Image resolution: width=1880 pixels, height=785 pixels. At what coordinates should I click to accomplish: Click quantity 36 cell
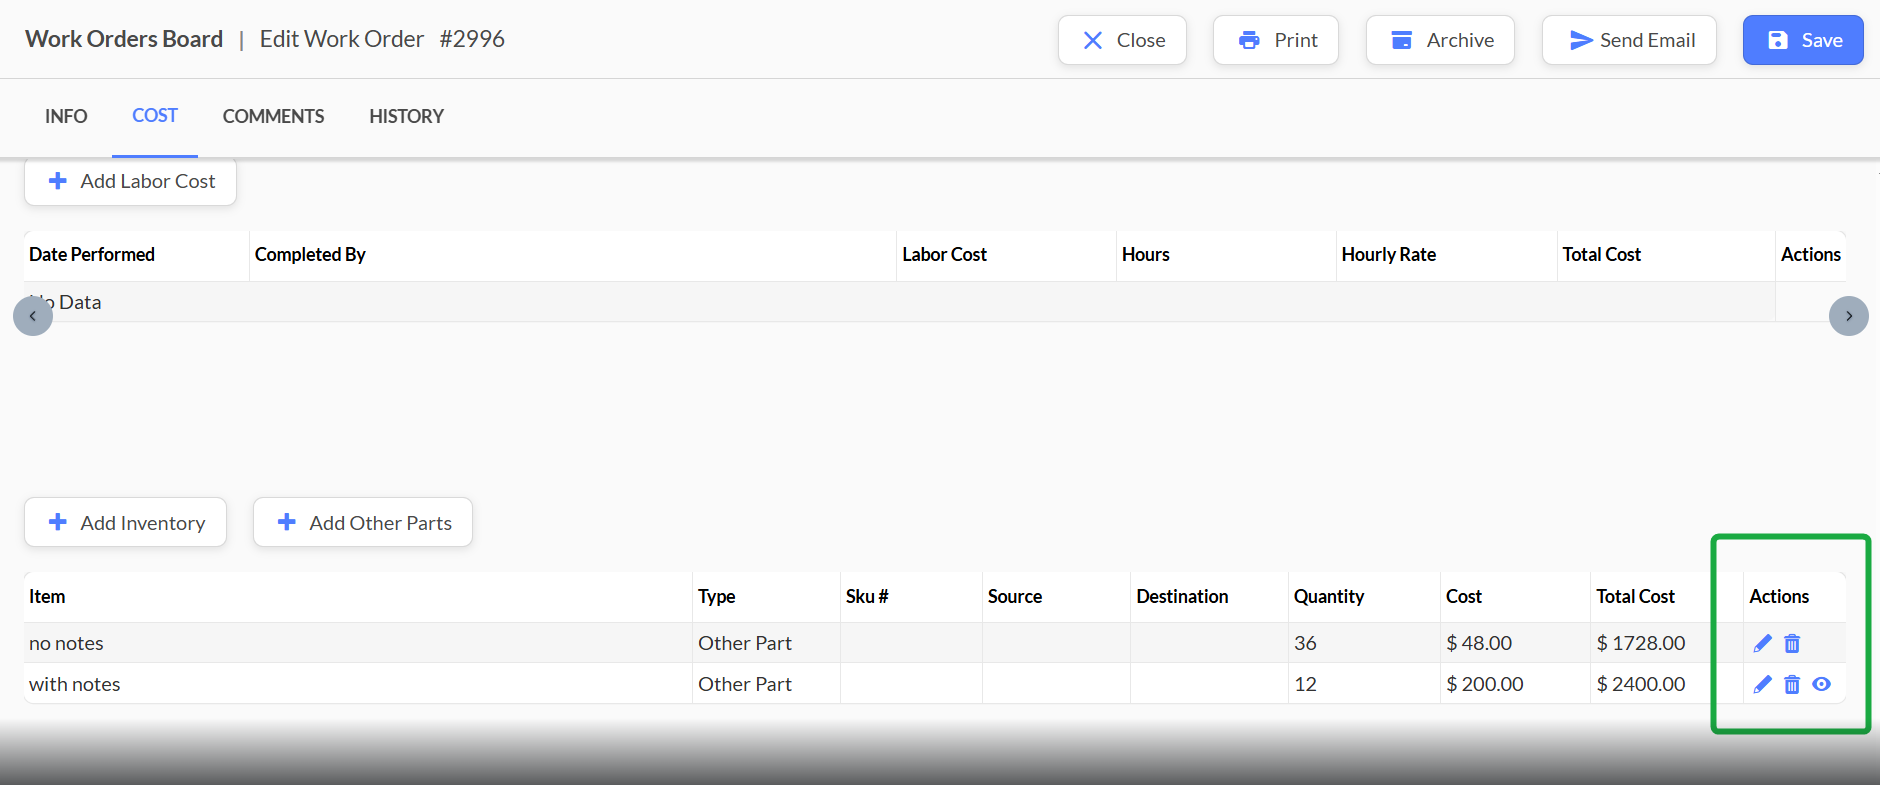tap(1364, 643)
